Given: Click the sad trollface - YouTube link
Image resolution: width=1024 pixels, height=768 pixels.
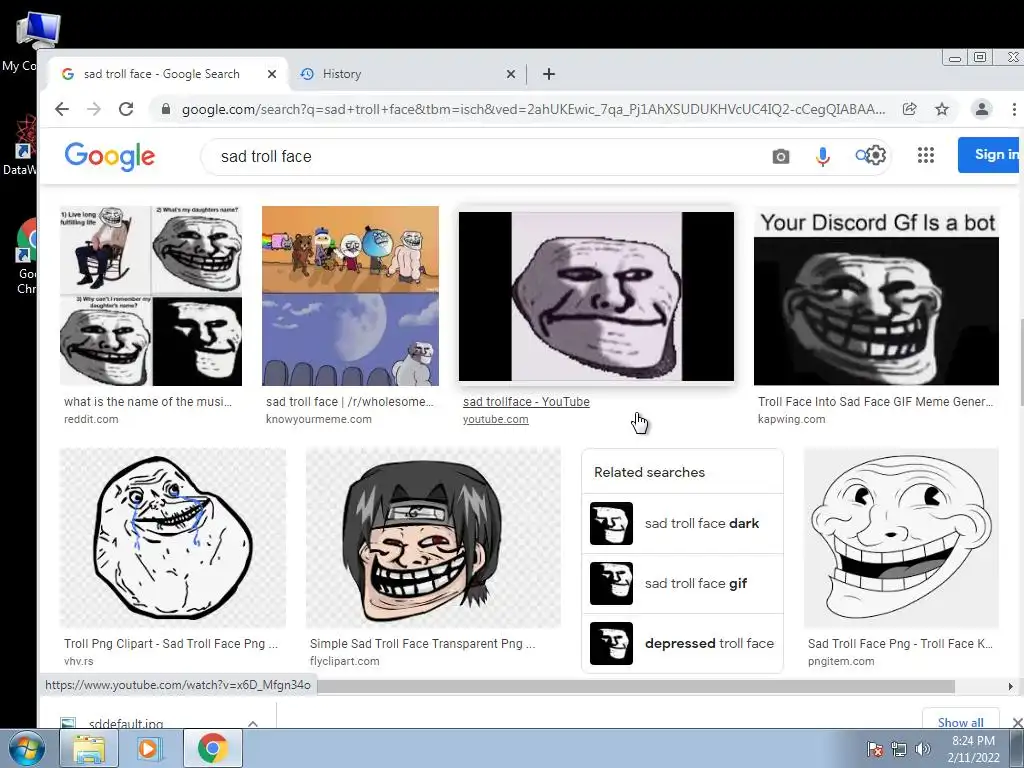Looking at the screenshot, I should [526, 402].
